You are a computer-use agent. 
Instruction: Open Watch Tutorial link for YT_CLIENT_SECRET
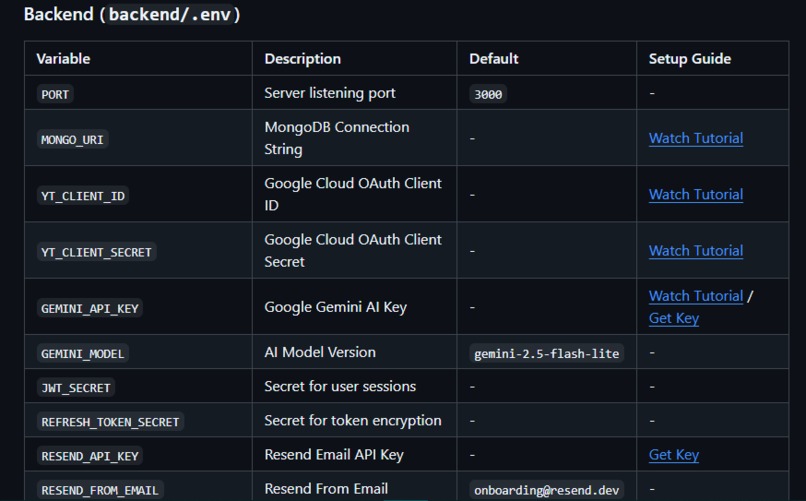[695, 251]
